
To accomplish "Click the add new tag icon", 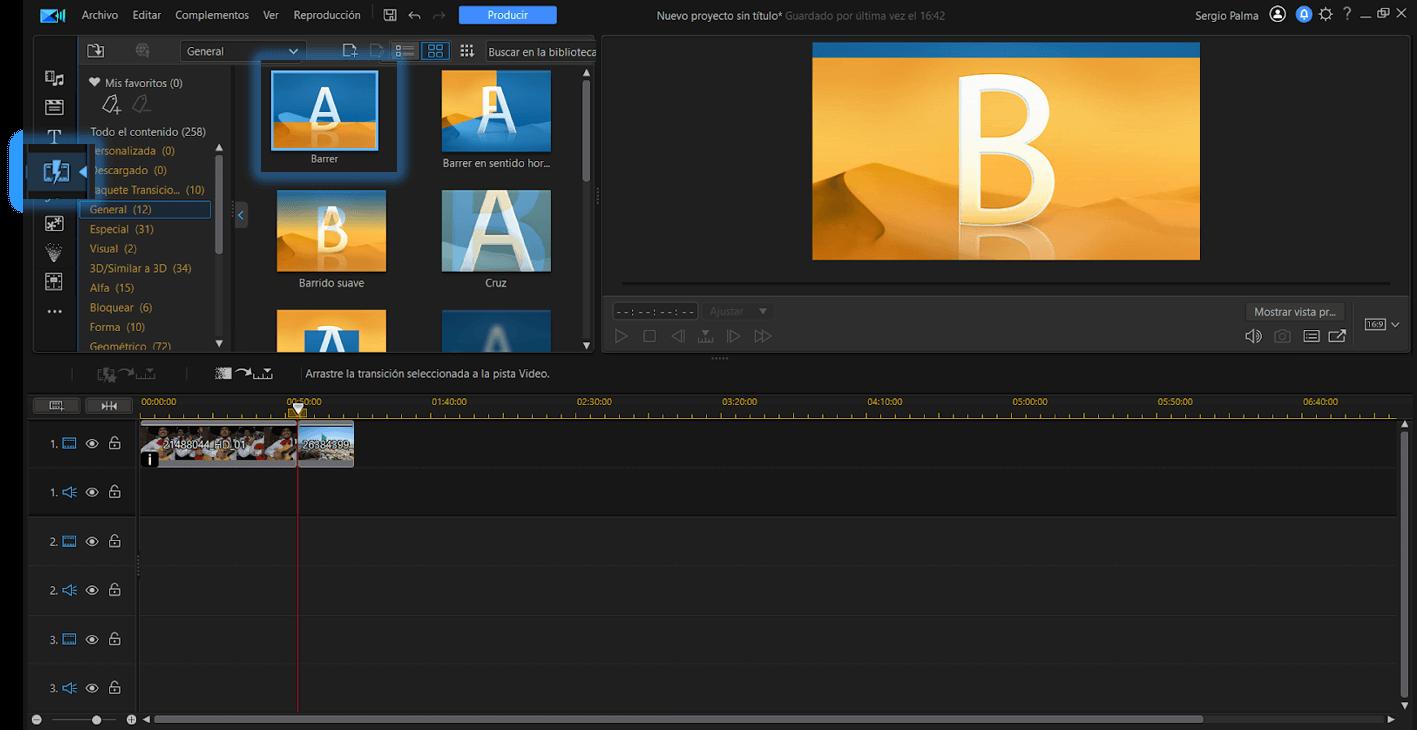I will (x=111, y=104).
